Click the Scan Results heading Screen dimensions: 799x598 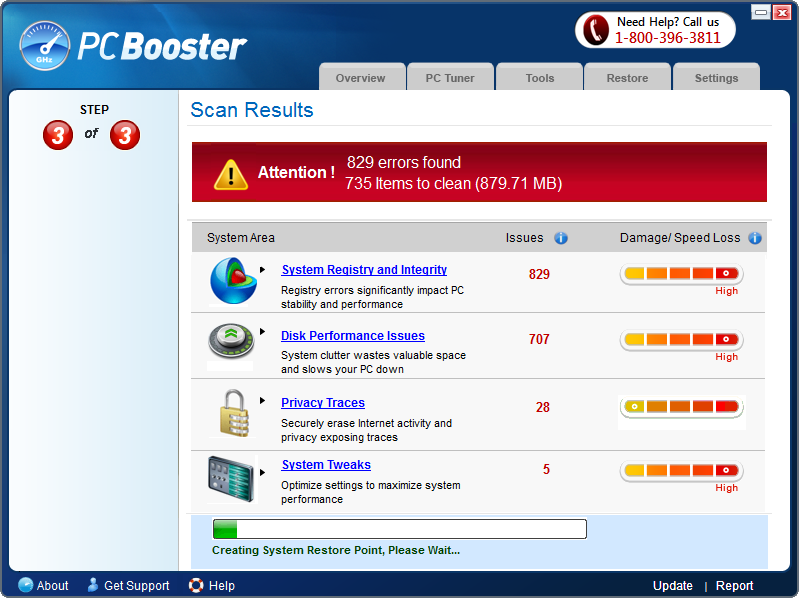[x=252, y=110]
